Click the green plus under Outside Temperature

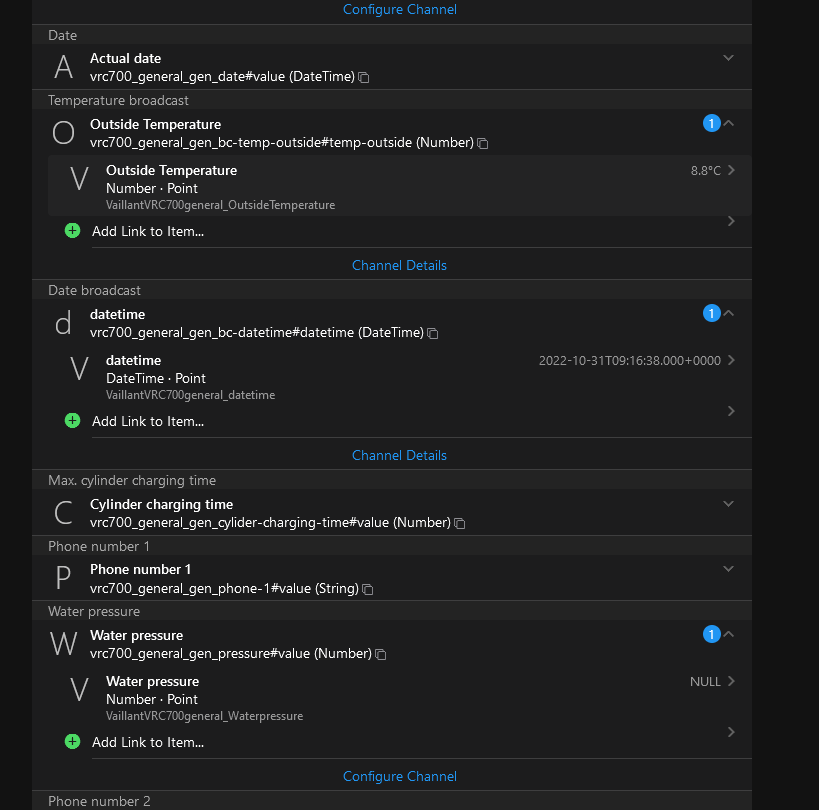point(72,230)
